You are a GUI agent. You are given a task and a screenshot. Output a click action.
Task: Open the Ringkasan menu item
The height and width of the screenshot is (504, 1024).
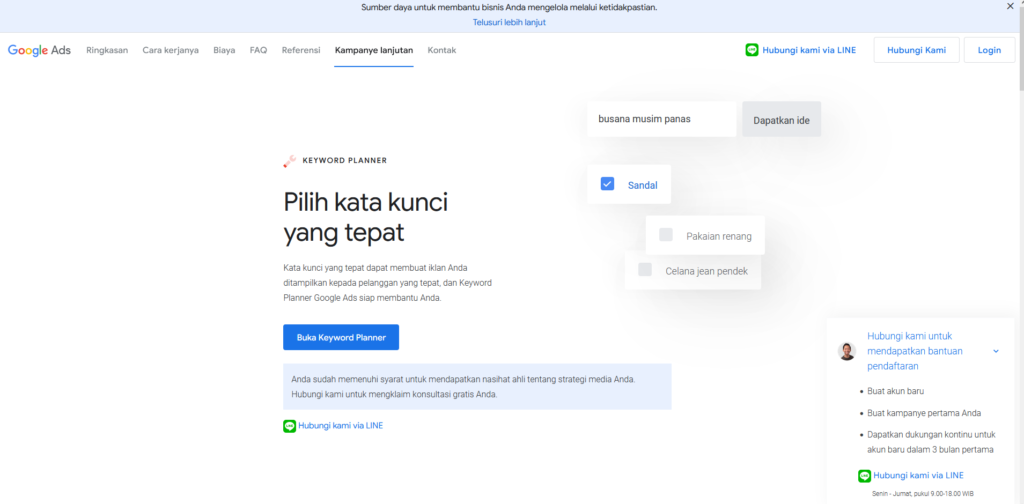[x=107, y=50]
